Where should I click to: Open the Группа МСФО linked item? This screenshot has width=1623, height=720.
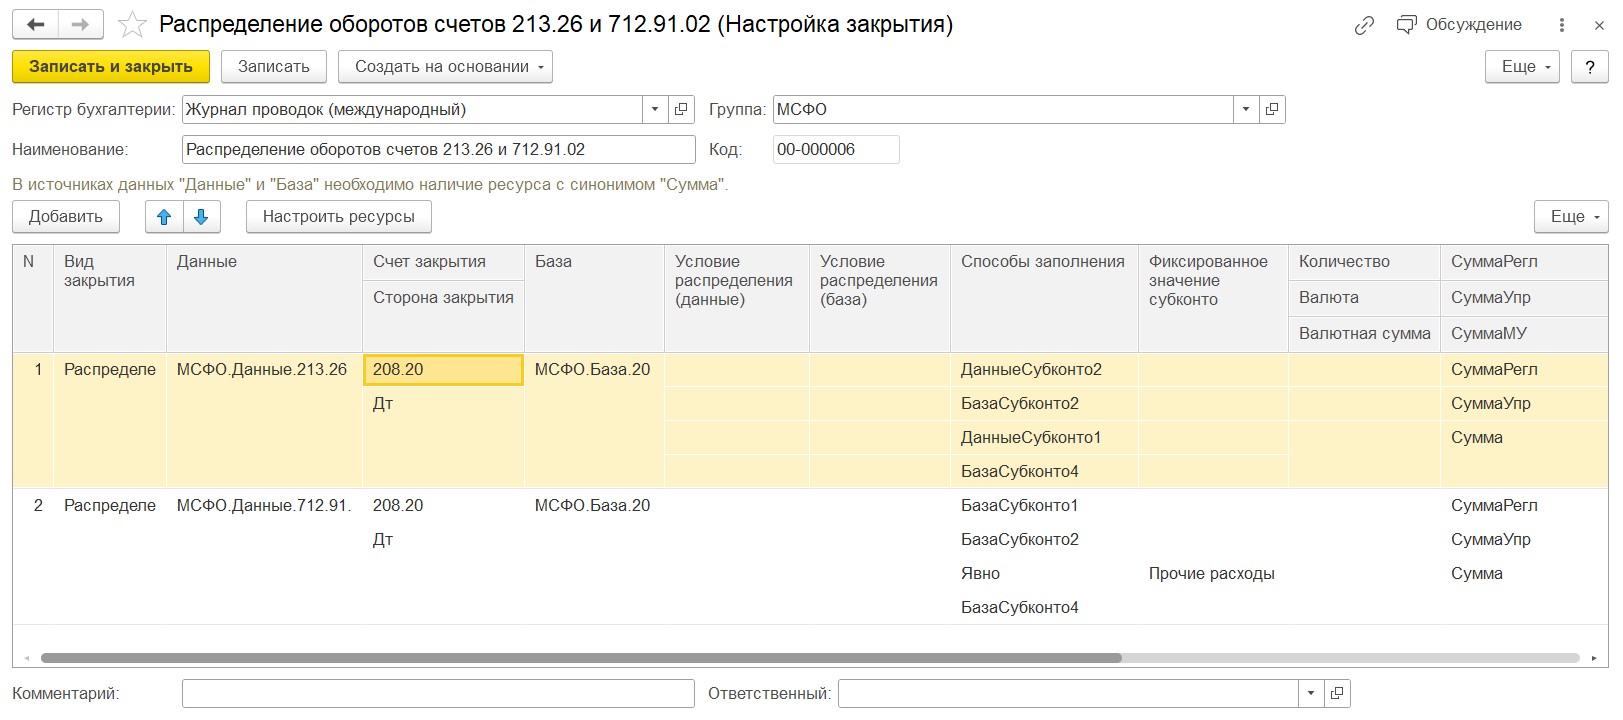1271,109
